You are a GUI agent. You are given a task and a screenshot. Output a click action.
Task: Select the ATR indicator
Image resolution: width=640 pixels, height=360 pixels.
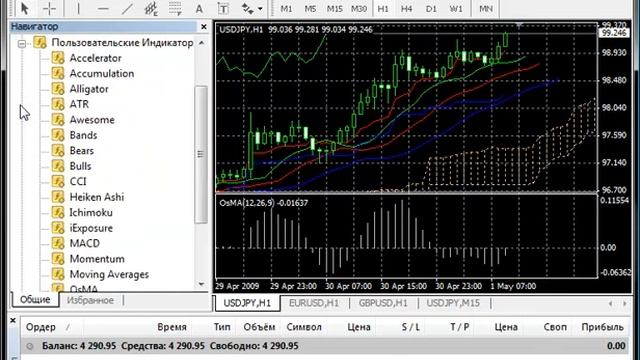click(79, 104)
